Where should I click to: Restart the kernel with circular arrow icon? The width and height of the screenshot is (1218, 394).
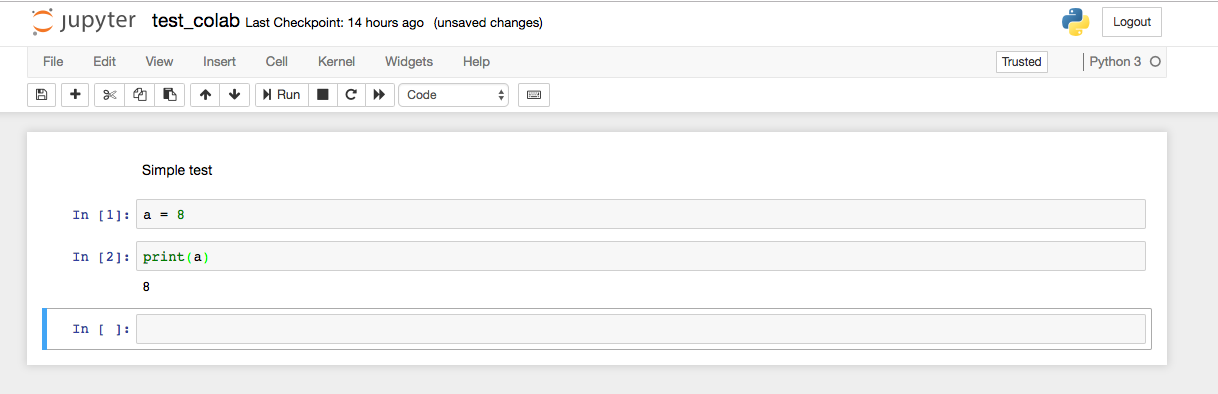click(351, 95)
